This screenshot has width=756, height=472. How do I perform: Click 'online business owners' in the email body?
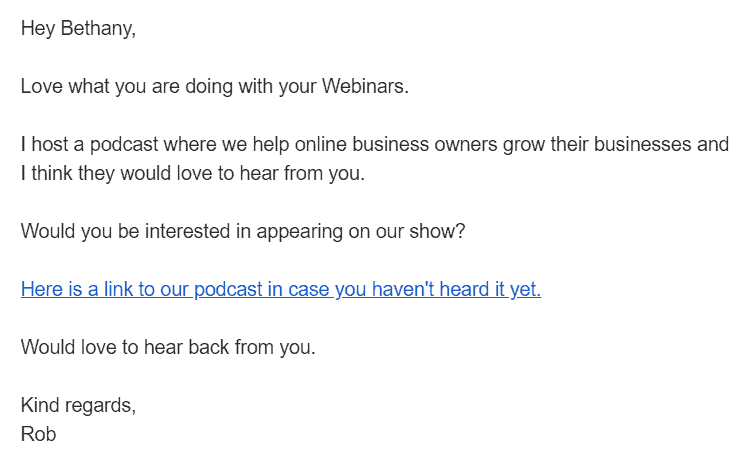[x=395, y=145]
